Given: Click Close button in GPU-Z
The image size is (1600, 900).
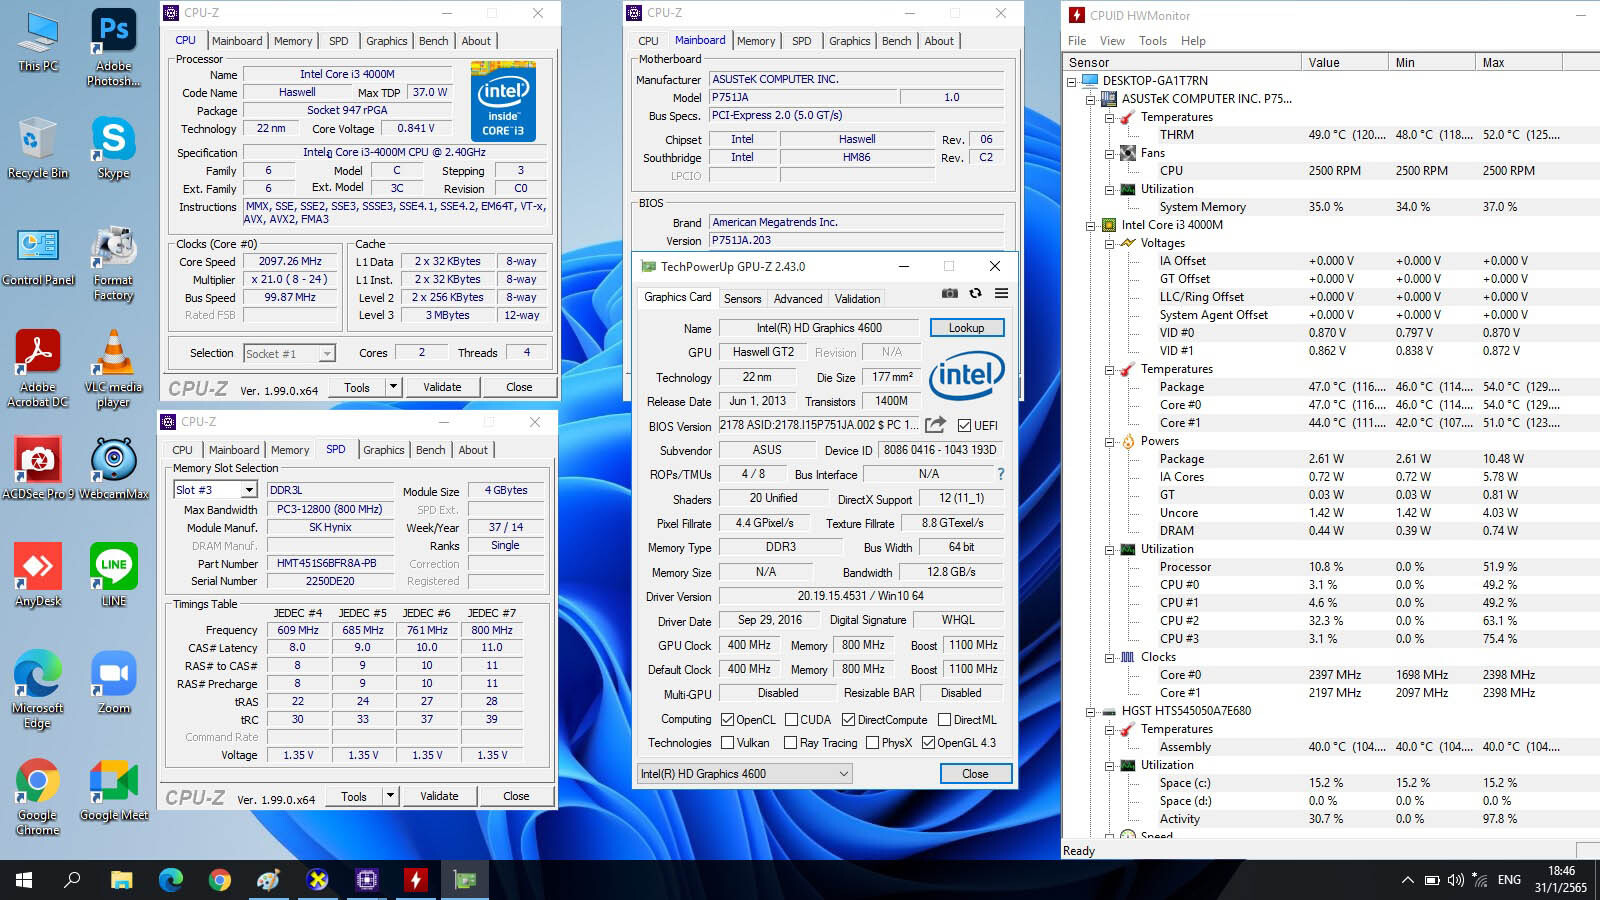Looking at the screenshot, I should coord(975,774).
